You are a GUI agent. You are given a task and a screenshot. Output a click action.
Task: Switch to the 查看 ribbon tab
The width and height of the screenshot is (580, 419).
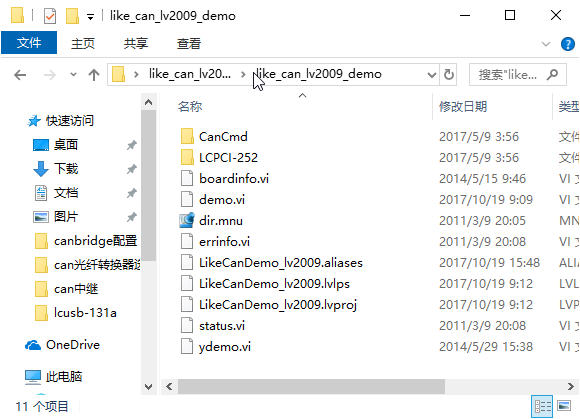pyautogui.click(x=189, y=44)
